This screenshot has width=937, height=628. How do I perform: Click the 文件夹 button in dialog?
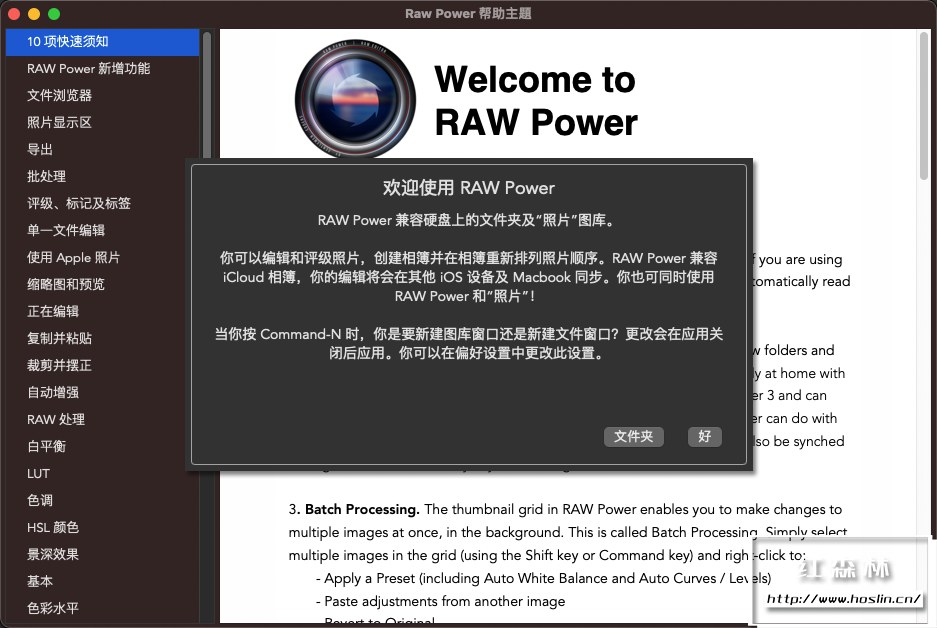tap(633, 436)
